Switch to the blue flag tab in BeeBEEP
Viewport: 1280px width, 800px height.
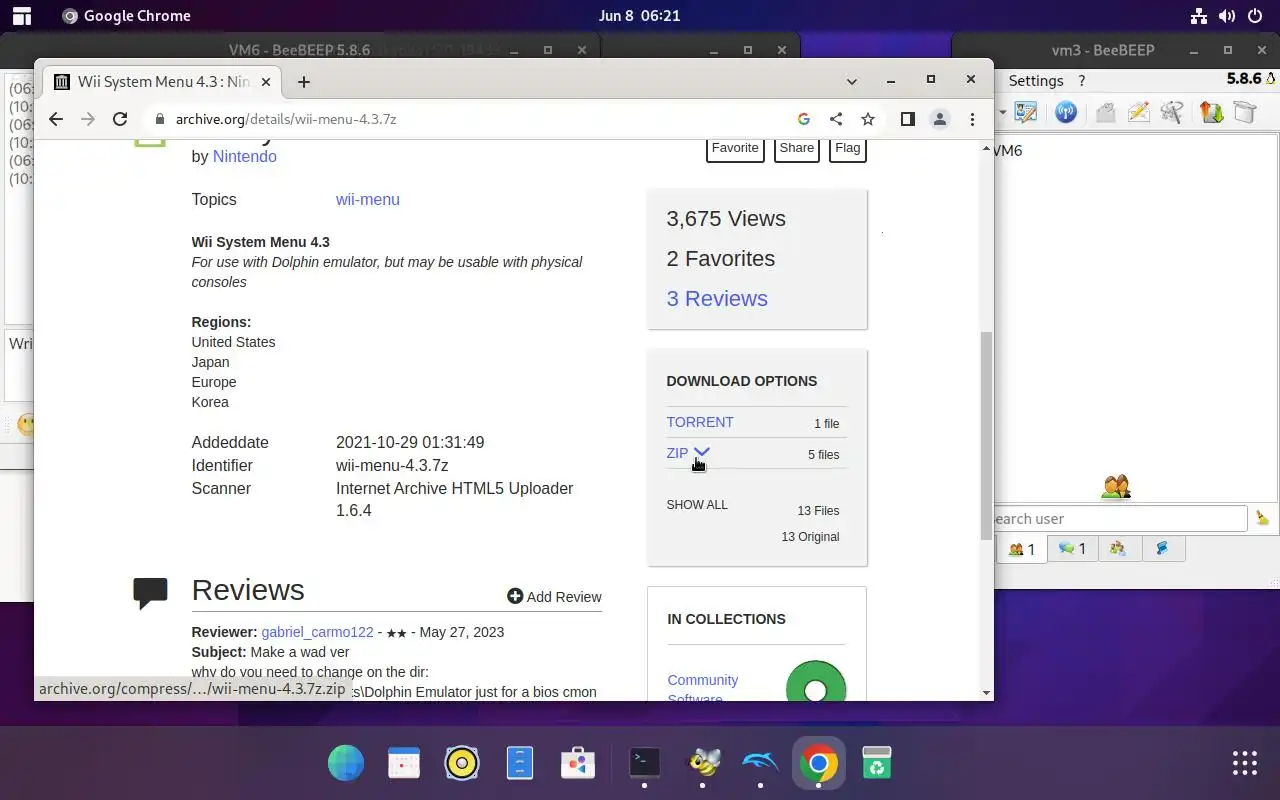coord(1163,549)
